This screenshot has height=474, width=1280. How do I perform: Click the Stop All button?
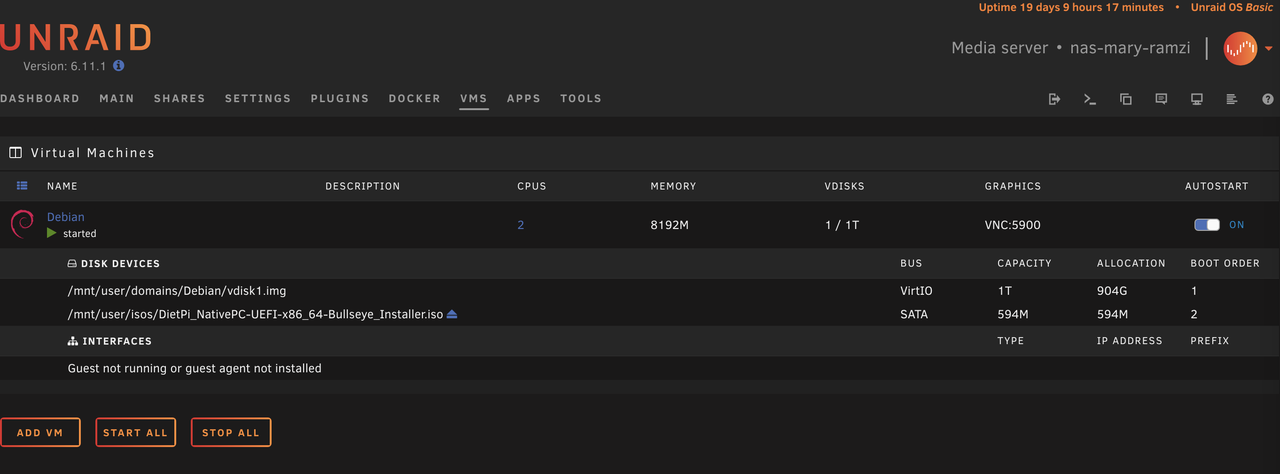[231, 433]
